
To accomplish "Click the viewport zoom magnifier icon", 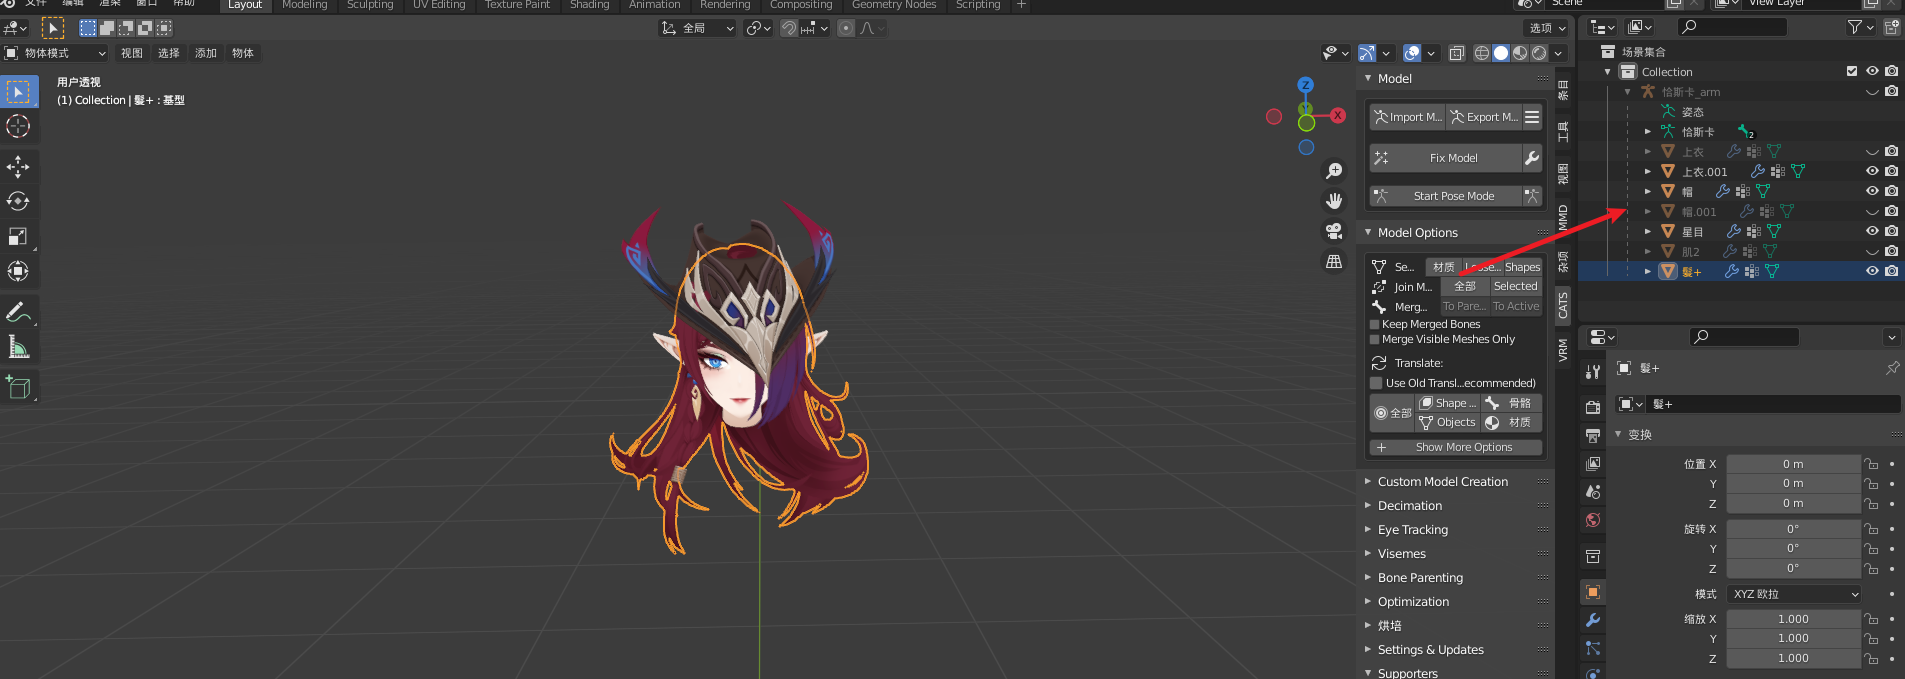I will [1334, 171].
